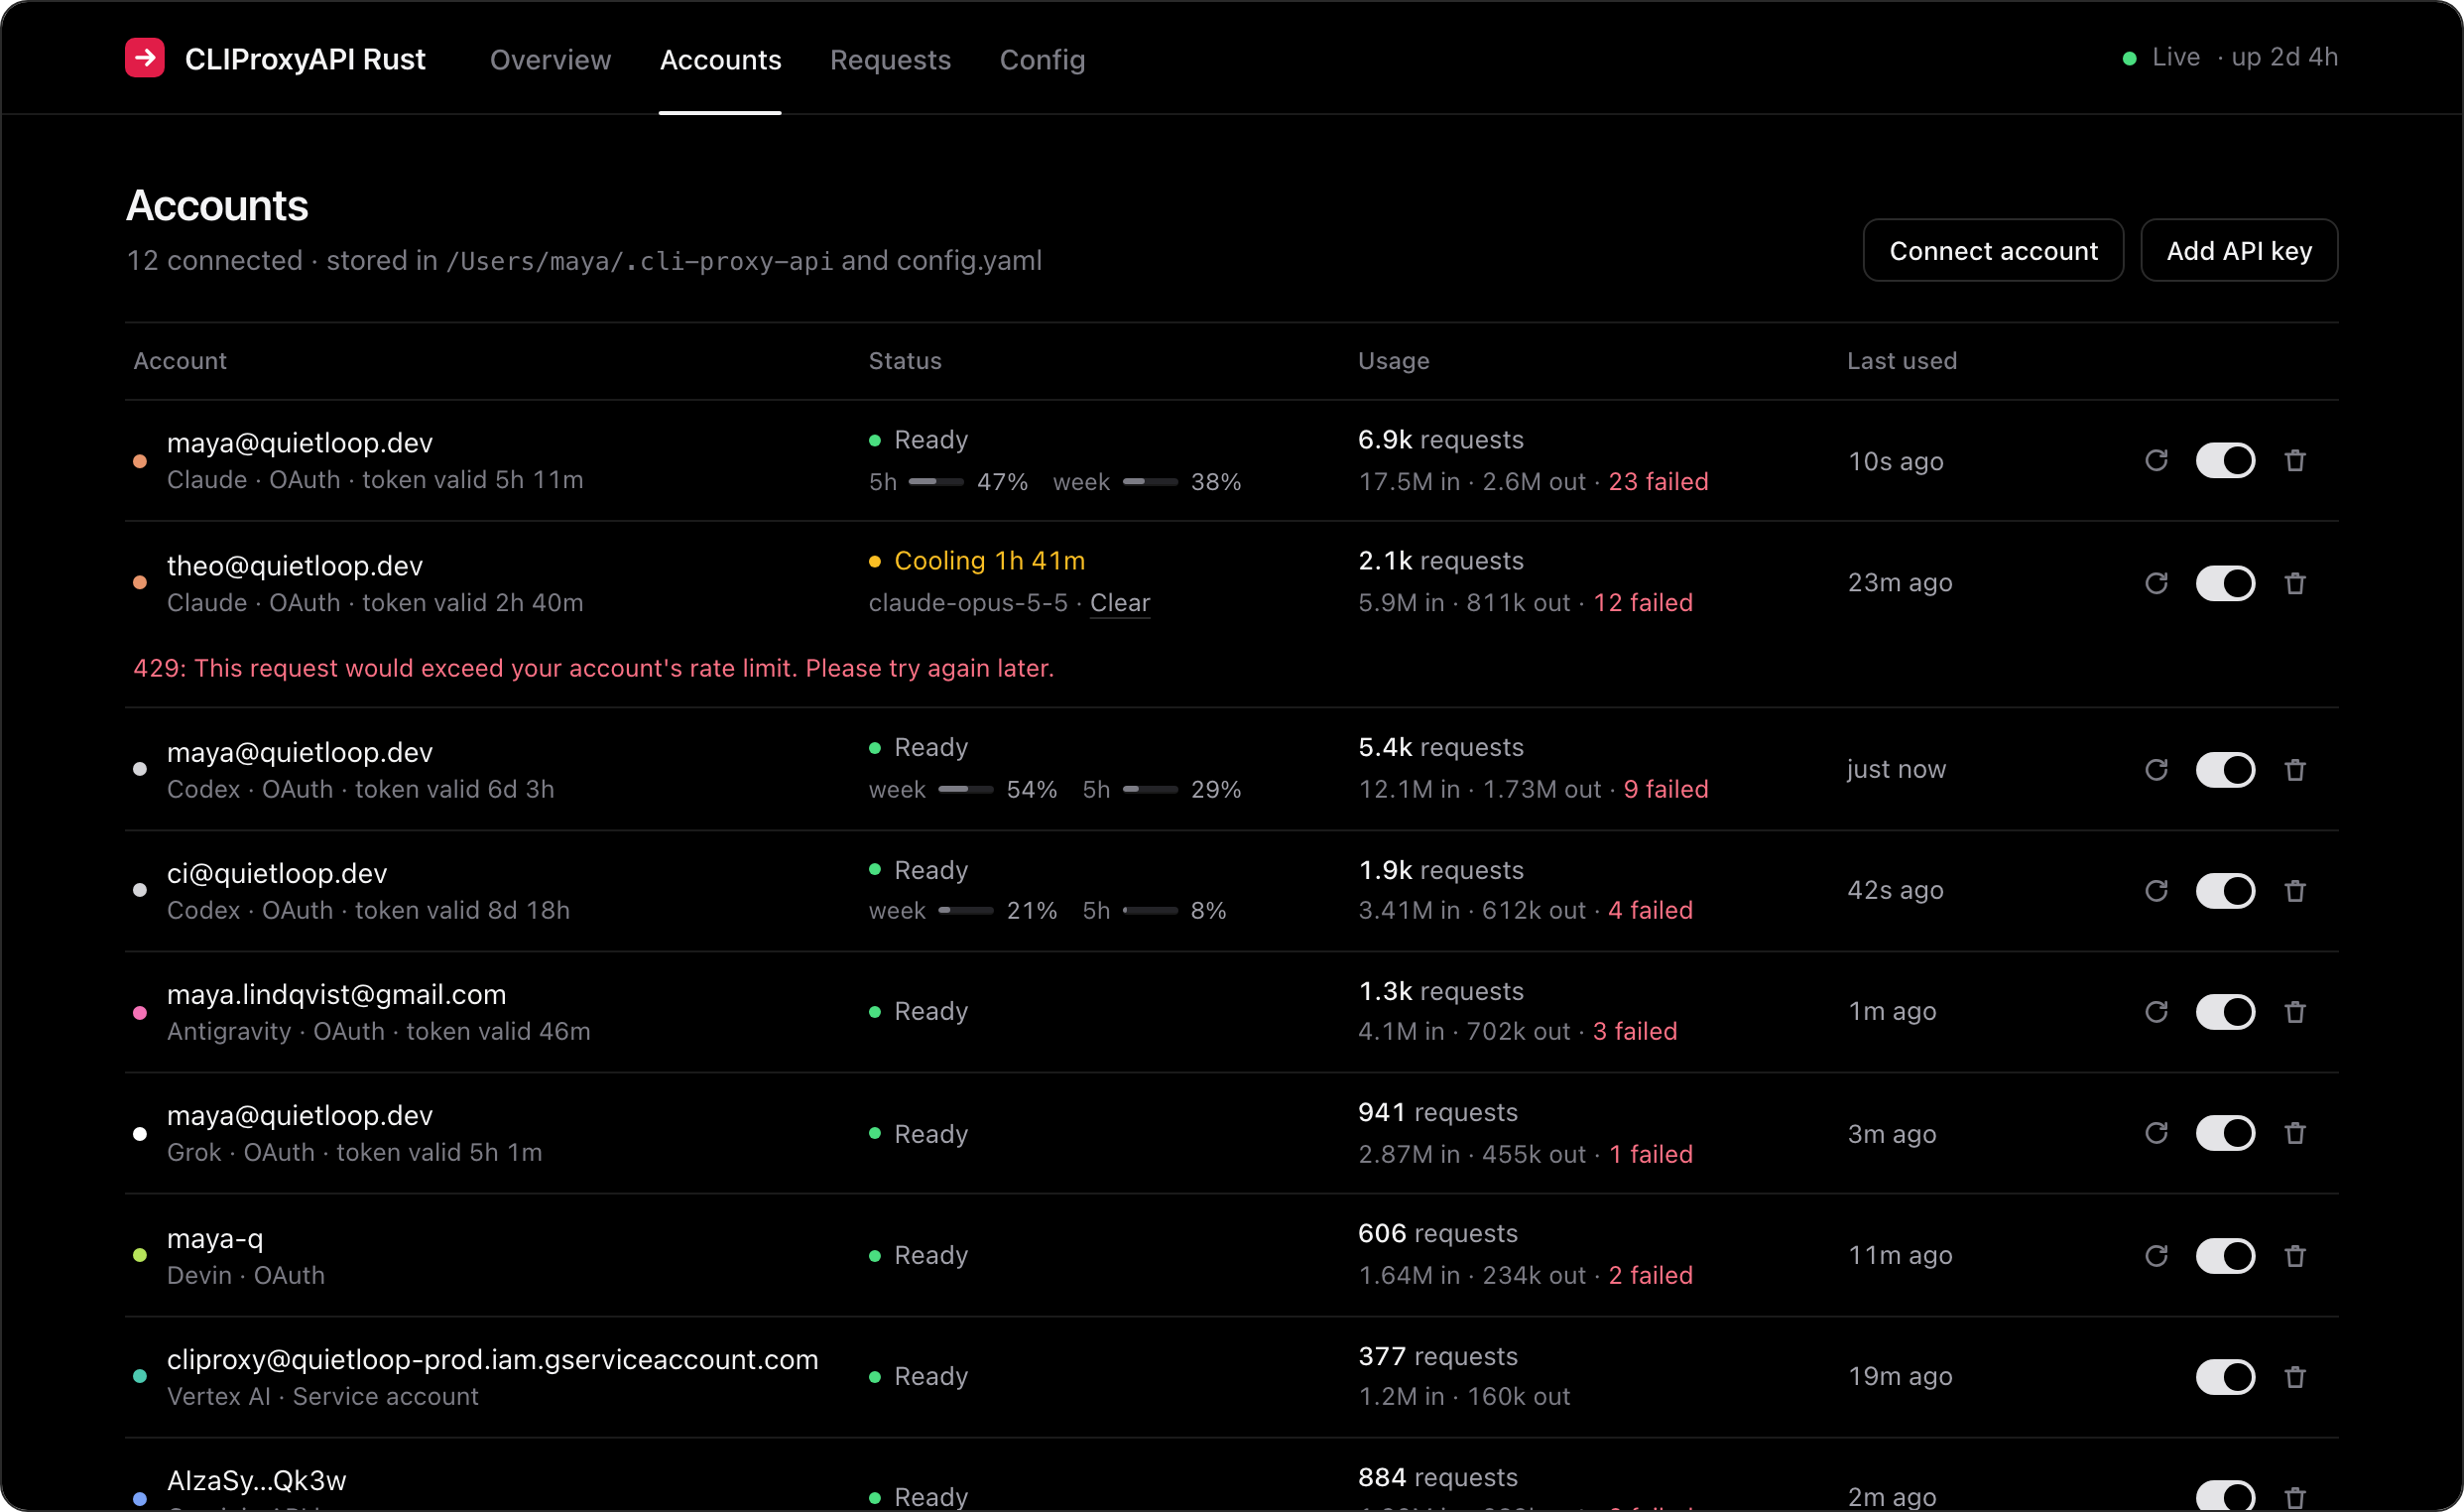Delete the Vertex AI service account
Viewport: 2464px width, 1512px height.
[2295, 1377]
